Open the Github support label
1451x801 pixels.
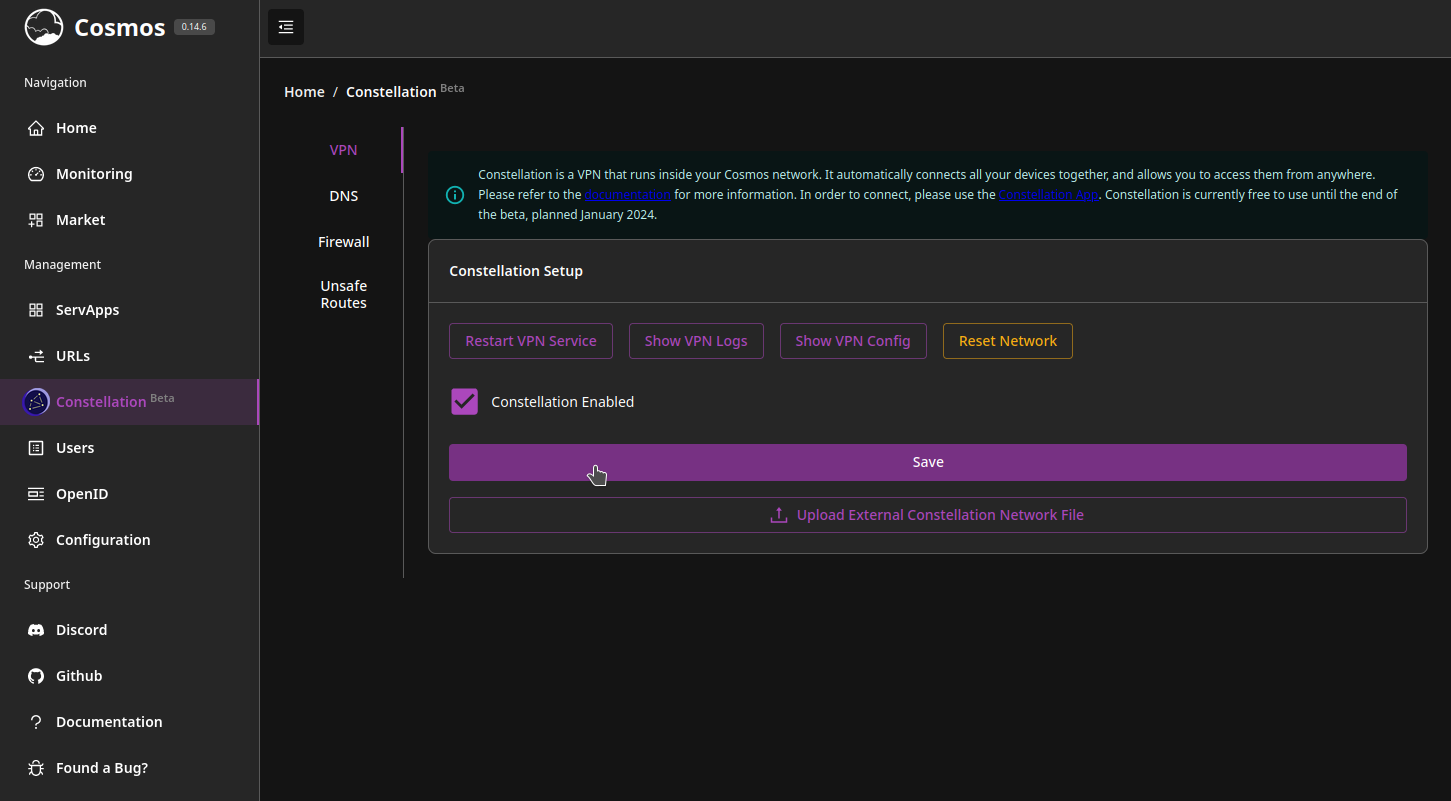pyautogui.click(x=79, y=676)
